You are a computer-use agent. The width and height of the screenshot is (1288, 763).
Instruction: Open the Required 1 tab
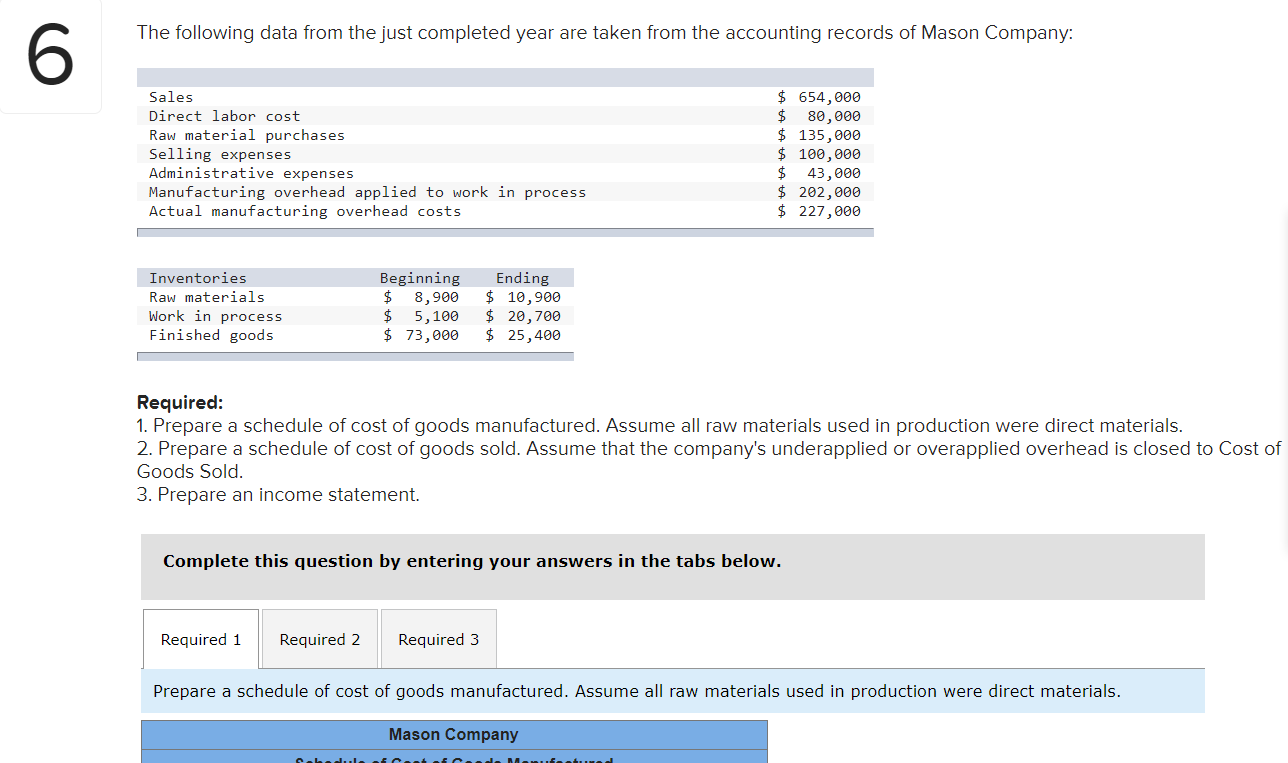(201, 639)
